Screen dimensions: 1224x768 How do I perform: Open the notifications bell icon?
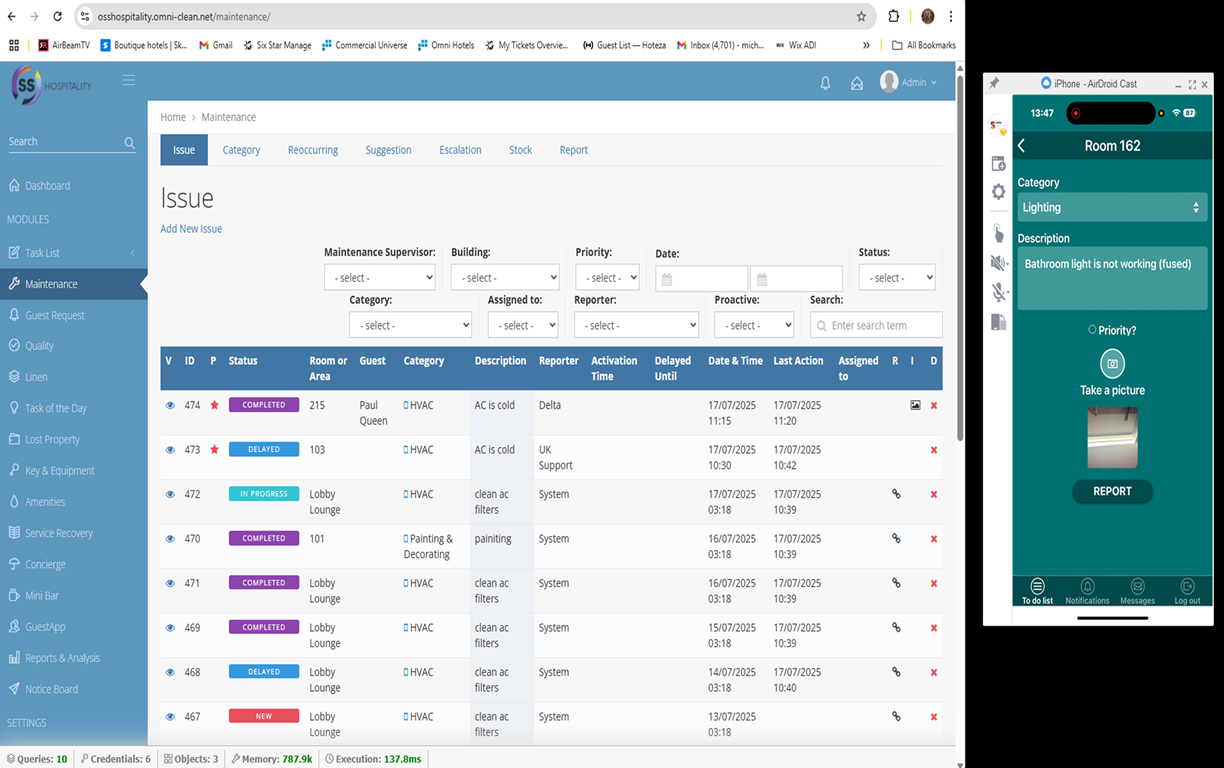coord(825,82)
